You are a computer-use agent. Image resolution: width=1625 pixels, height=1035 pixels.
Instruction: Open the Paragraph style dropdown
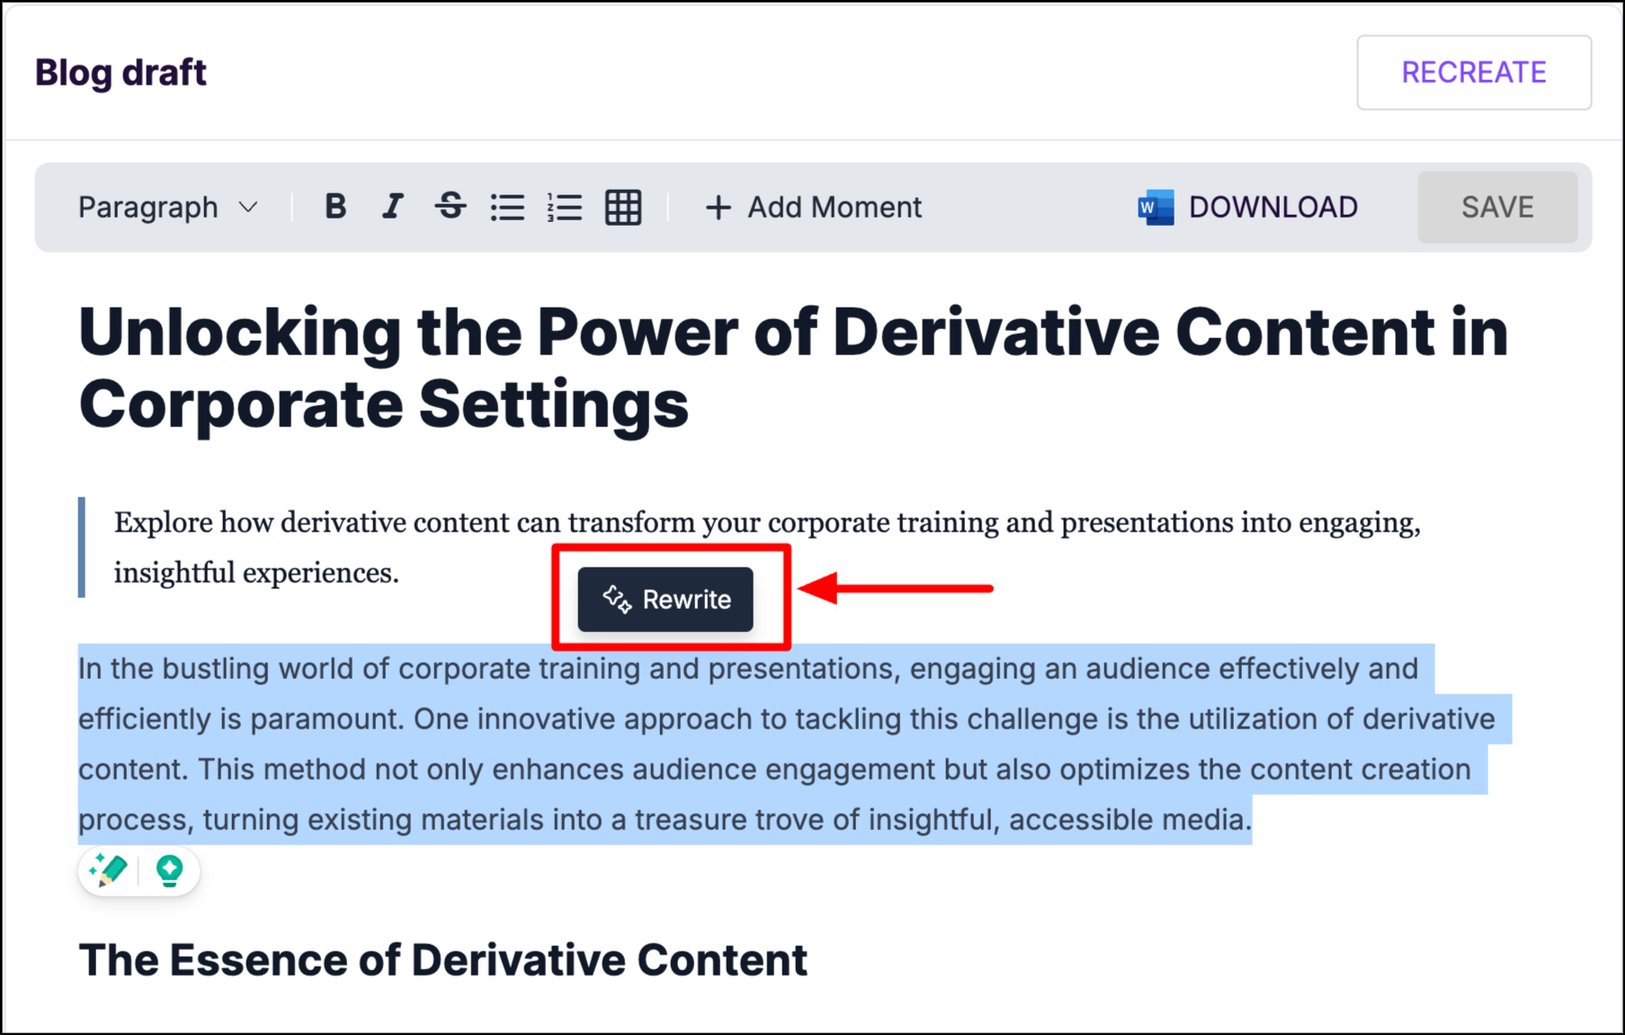(168, 207)
